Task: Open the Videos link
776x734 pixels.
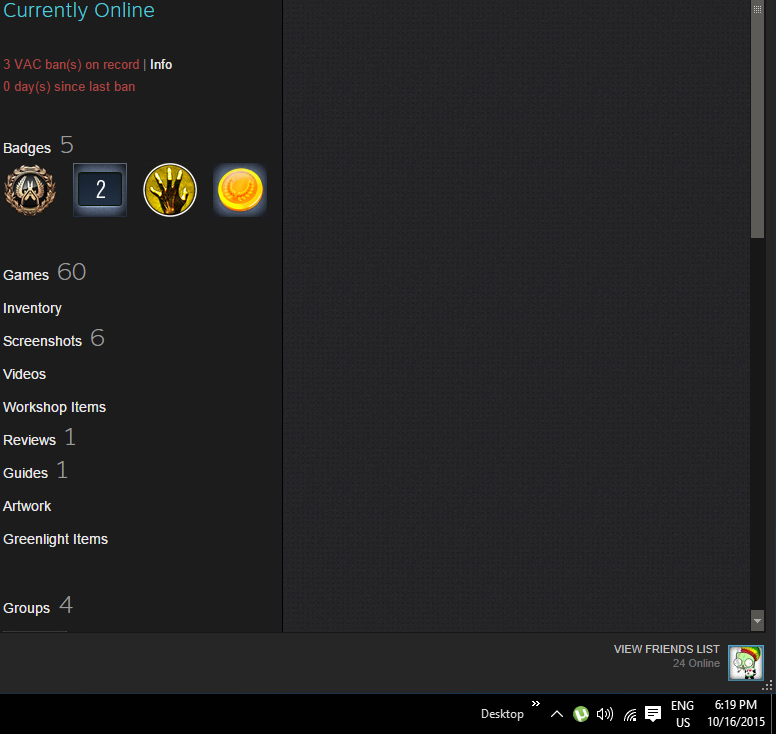Action: pyautogui.click(x=24, y=374)
